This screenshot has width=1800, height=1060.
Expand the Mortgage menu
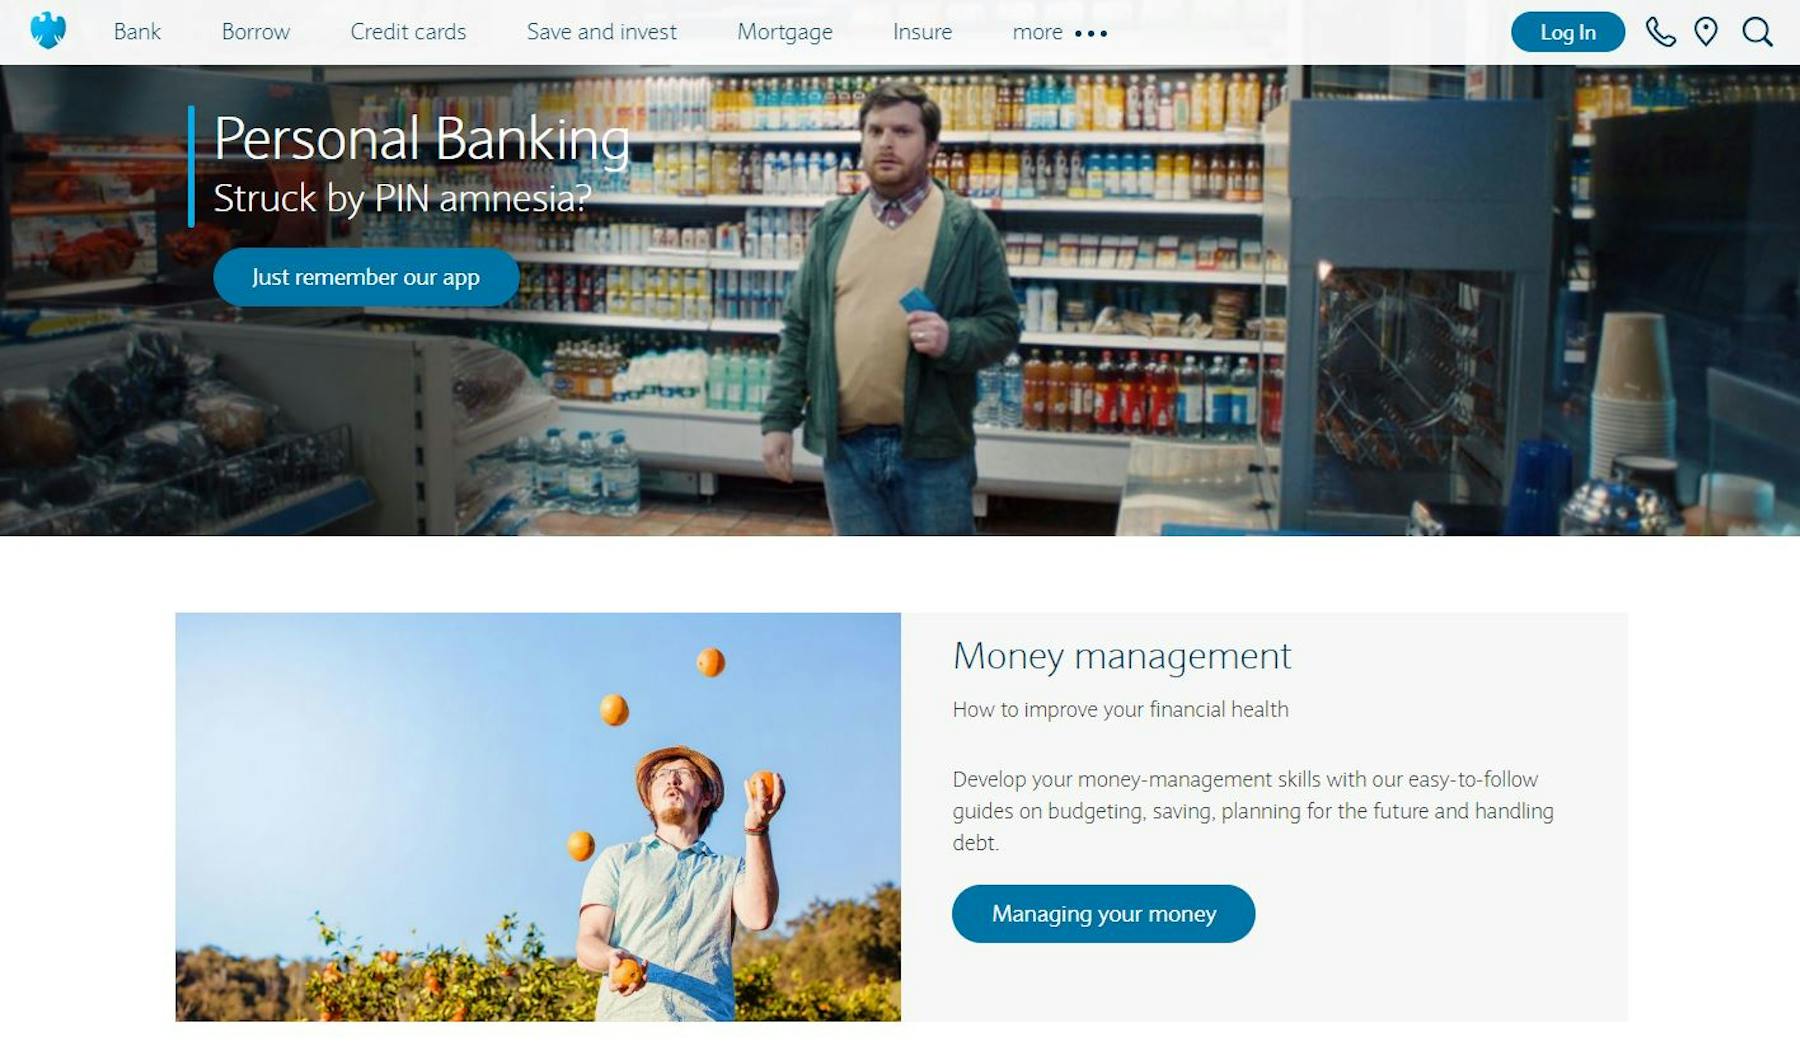(x=785, y=32)
